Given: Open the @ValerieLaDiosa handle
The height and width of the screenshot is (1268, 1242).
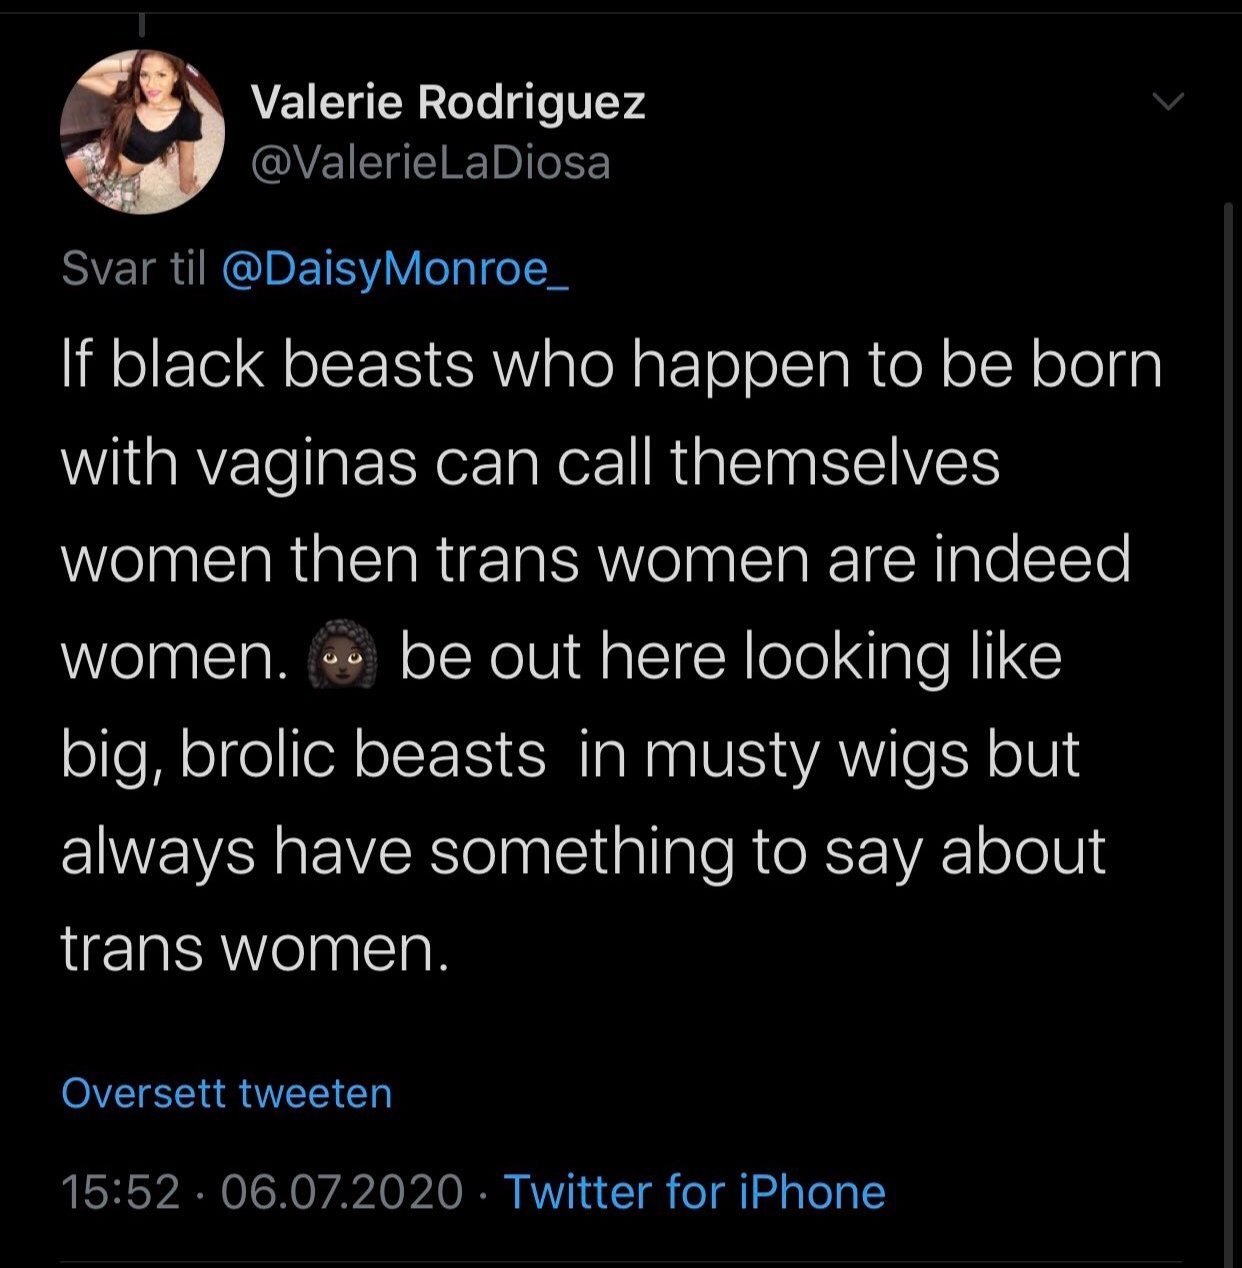Looking at the screenshot, I should pyautogui.click(x=430, y=163).
